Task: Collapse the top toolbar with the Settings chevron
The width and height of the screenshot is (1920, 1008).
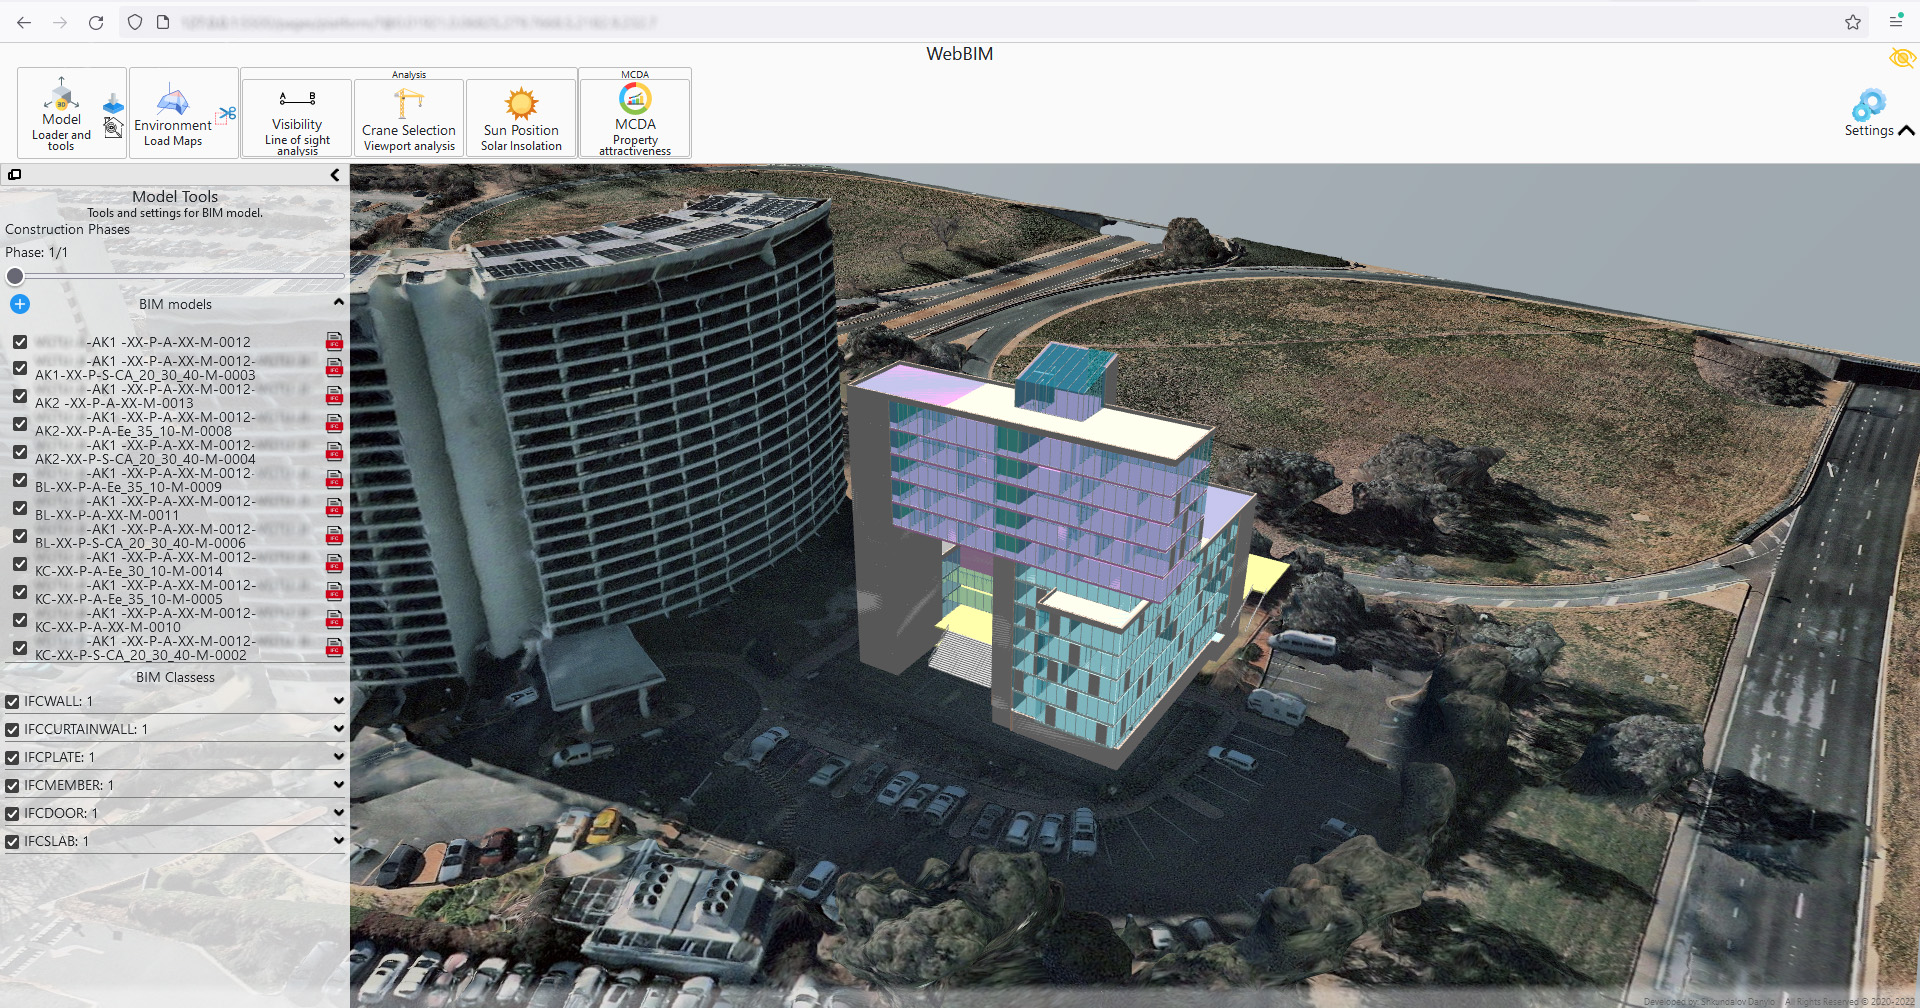Action: (1906, 131)
